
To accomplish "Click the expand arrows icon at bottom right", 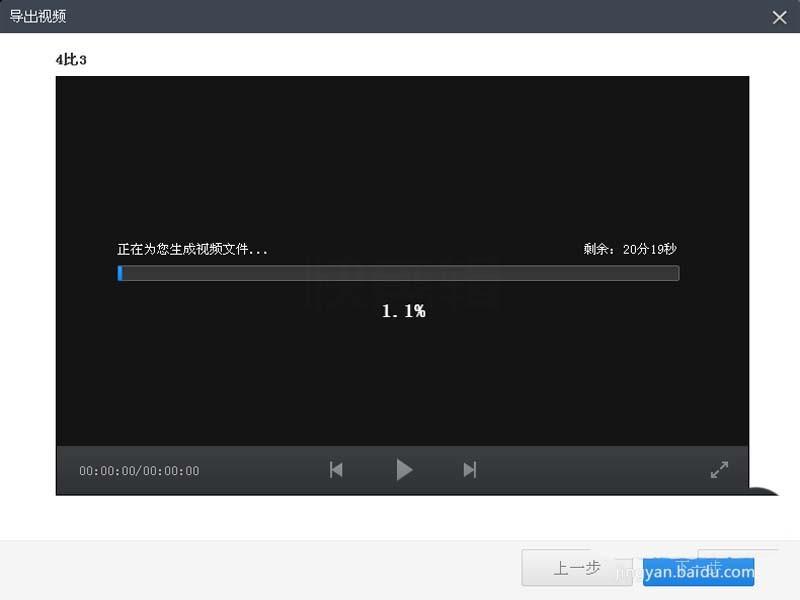I will point(719,470).
